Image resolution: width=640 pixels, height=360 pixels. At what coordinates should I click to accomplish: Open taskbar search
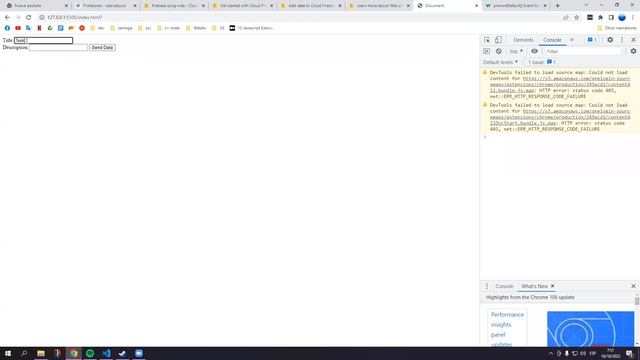[24, 353]
